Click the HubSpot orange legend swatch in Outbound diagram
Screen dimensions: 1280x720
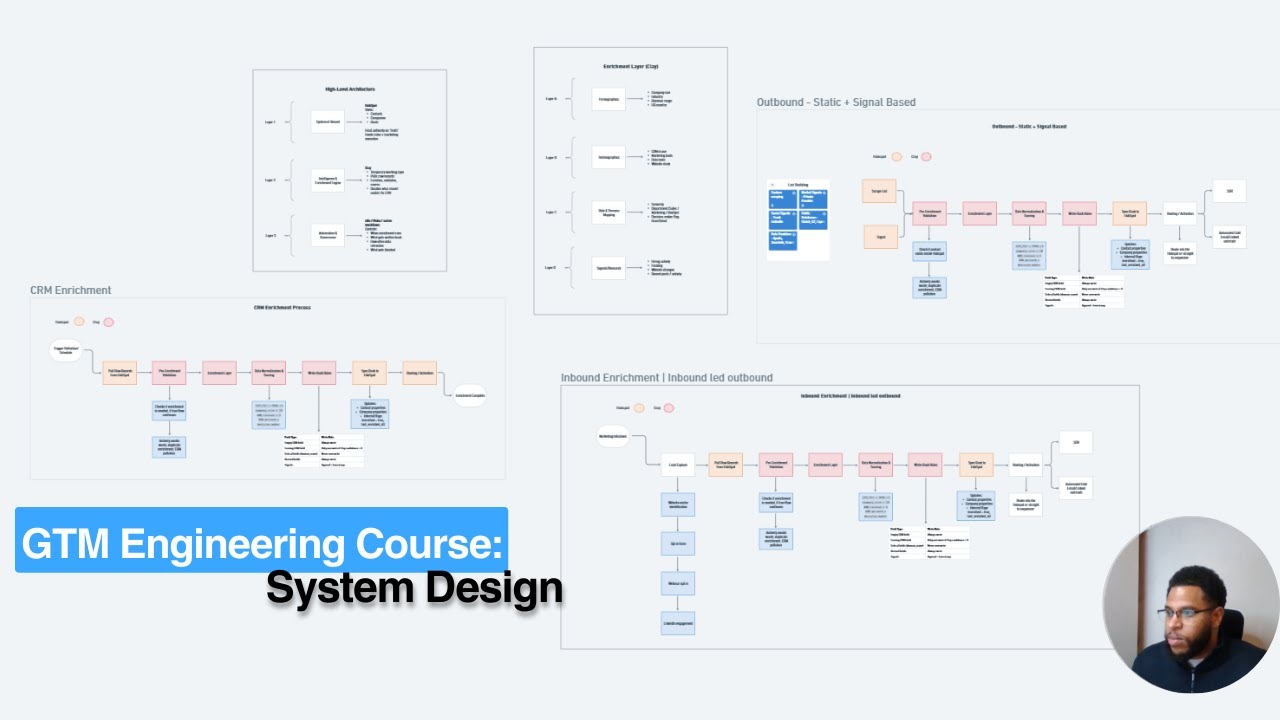pos(896,157)
